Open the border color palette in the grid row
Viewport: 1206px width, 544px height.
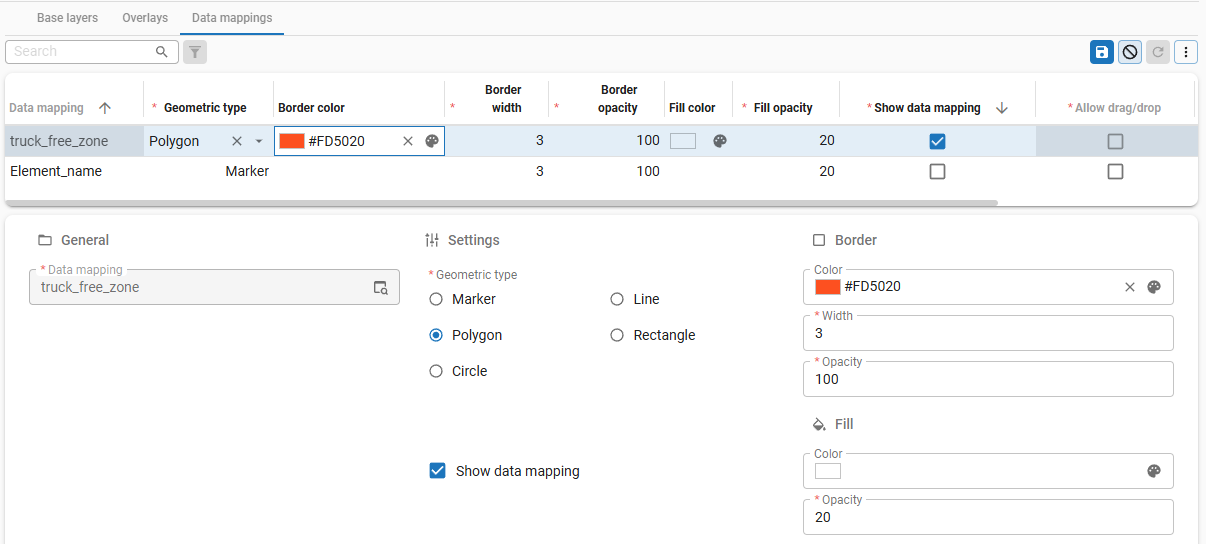[x=432, y=141]
